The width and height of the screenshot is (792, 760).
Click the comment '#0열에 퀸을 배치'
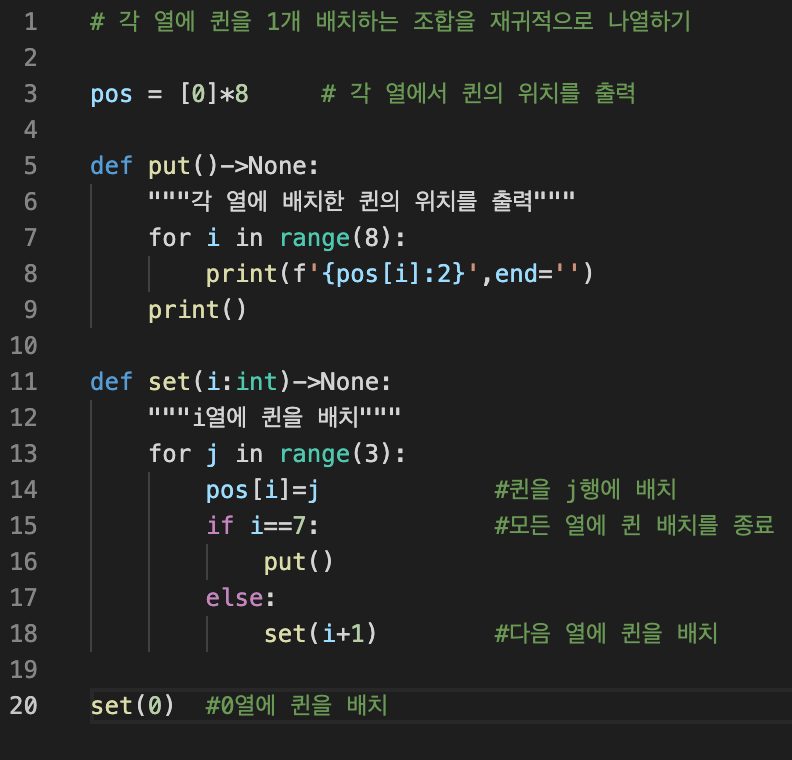pos(296,705)
